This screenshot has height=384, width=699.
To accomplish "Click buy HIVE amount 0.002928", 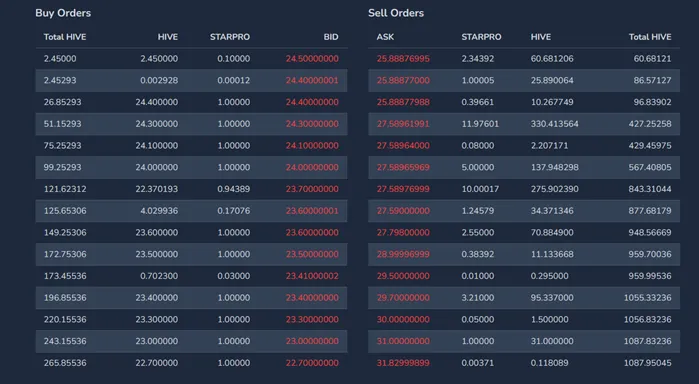I will 159,81.
